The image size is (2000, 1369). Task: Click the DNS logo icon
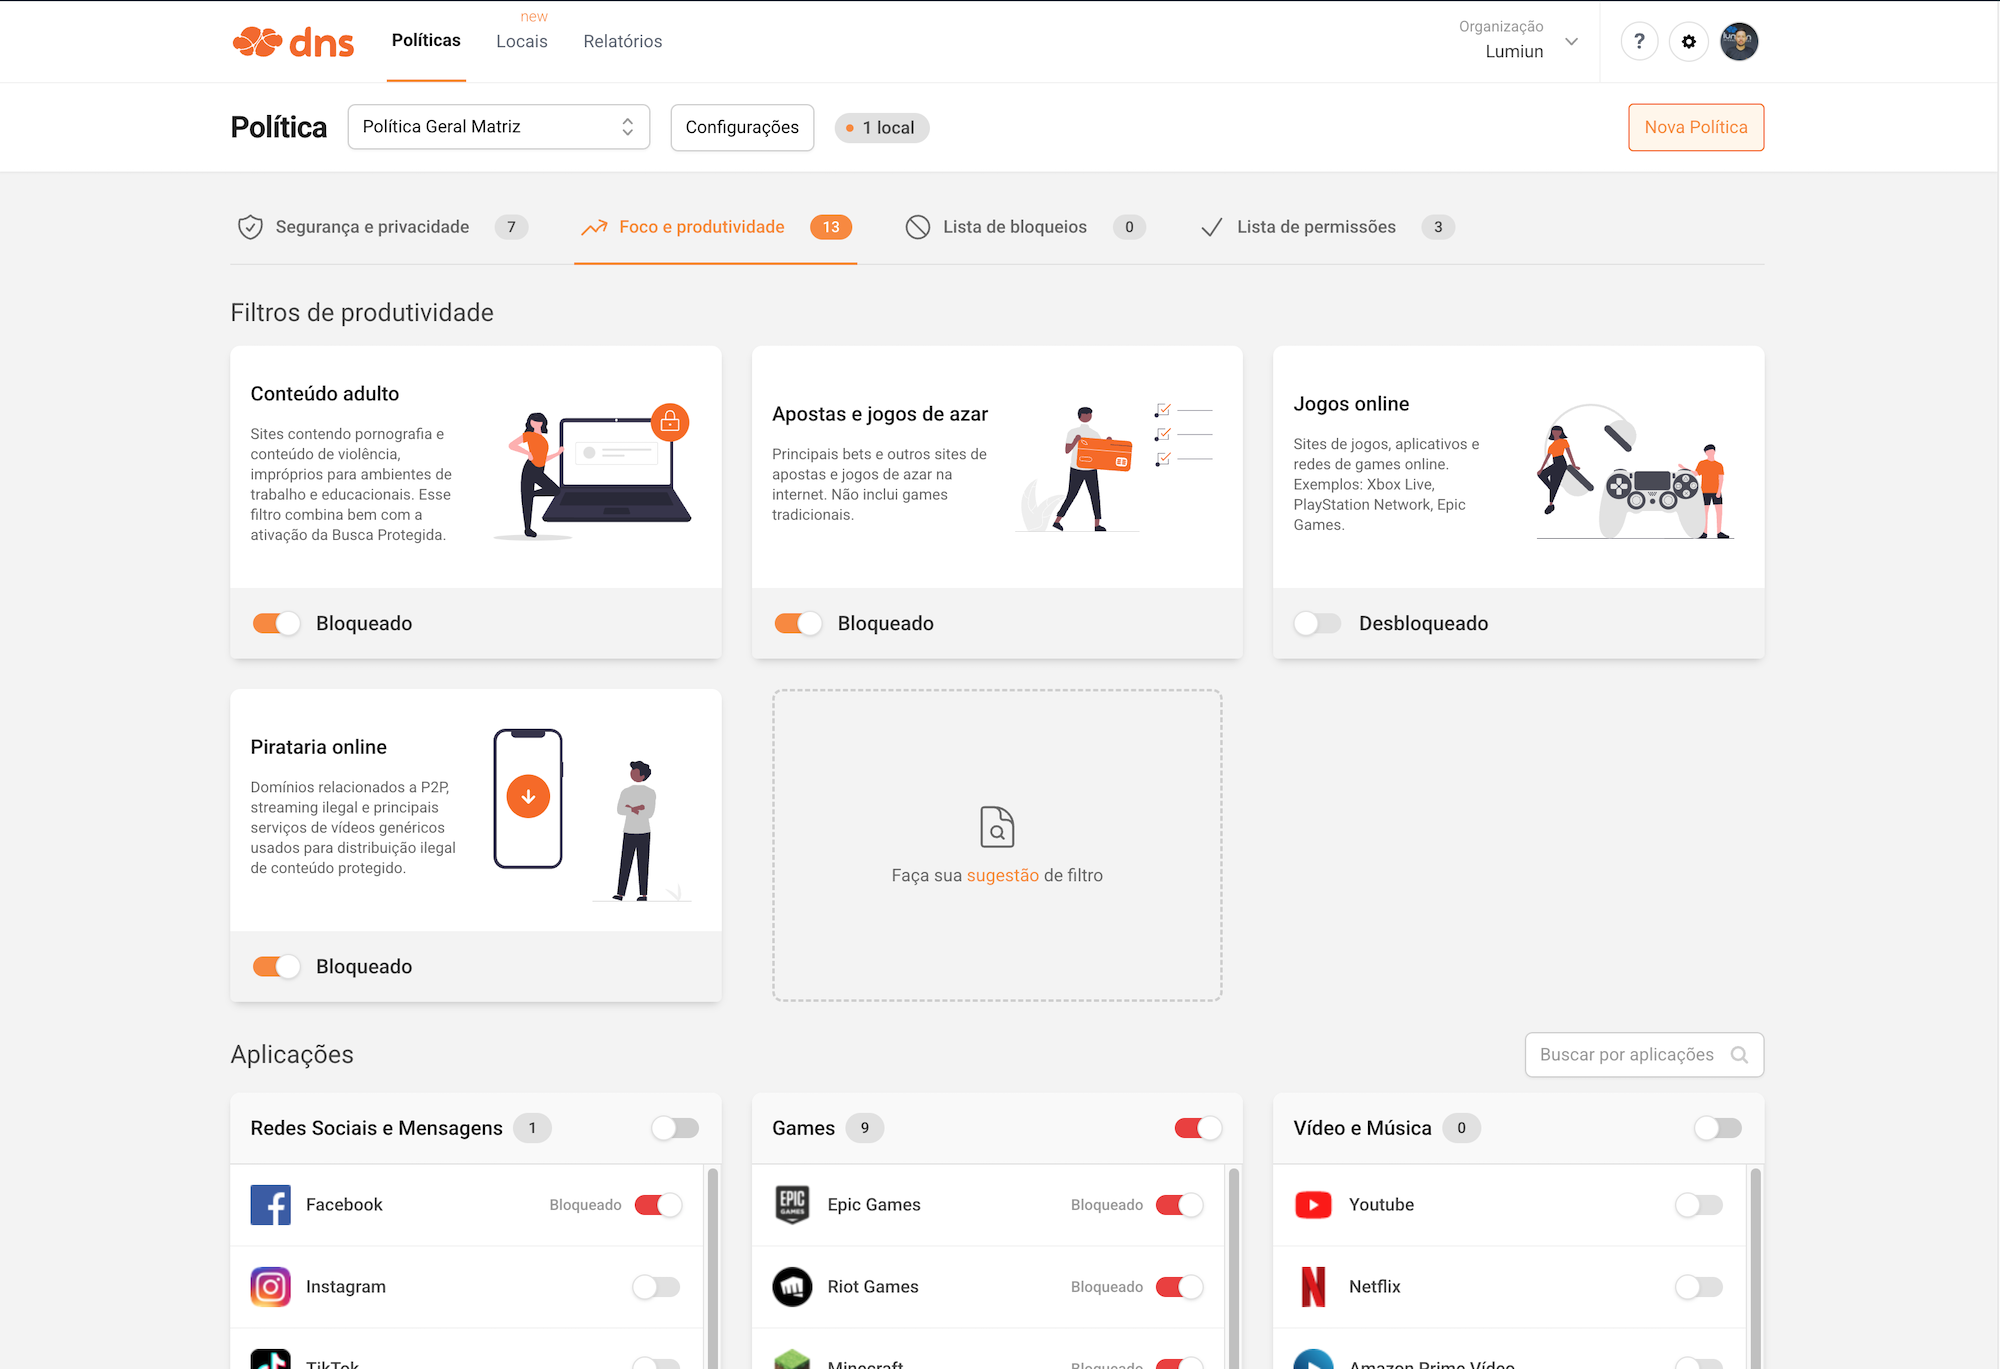tap(254, 41)
